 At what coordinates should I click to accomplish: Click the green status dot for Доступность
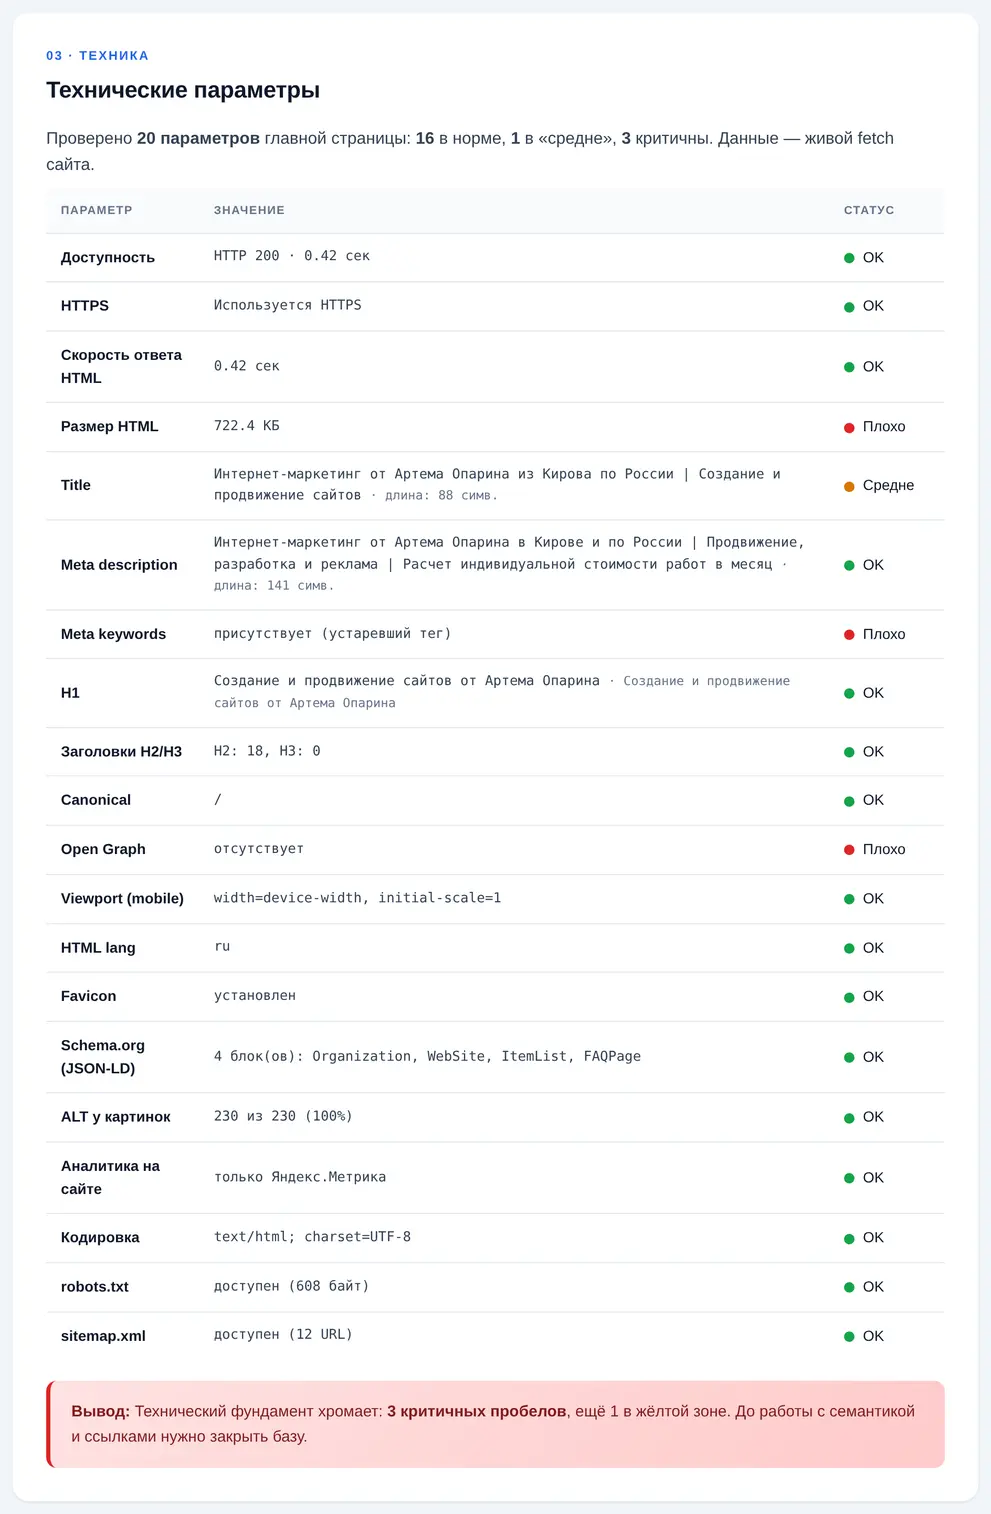coord(849,258)
